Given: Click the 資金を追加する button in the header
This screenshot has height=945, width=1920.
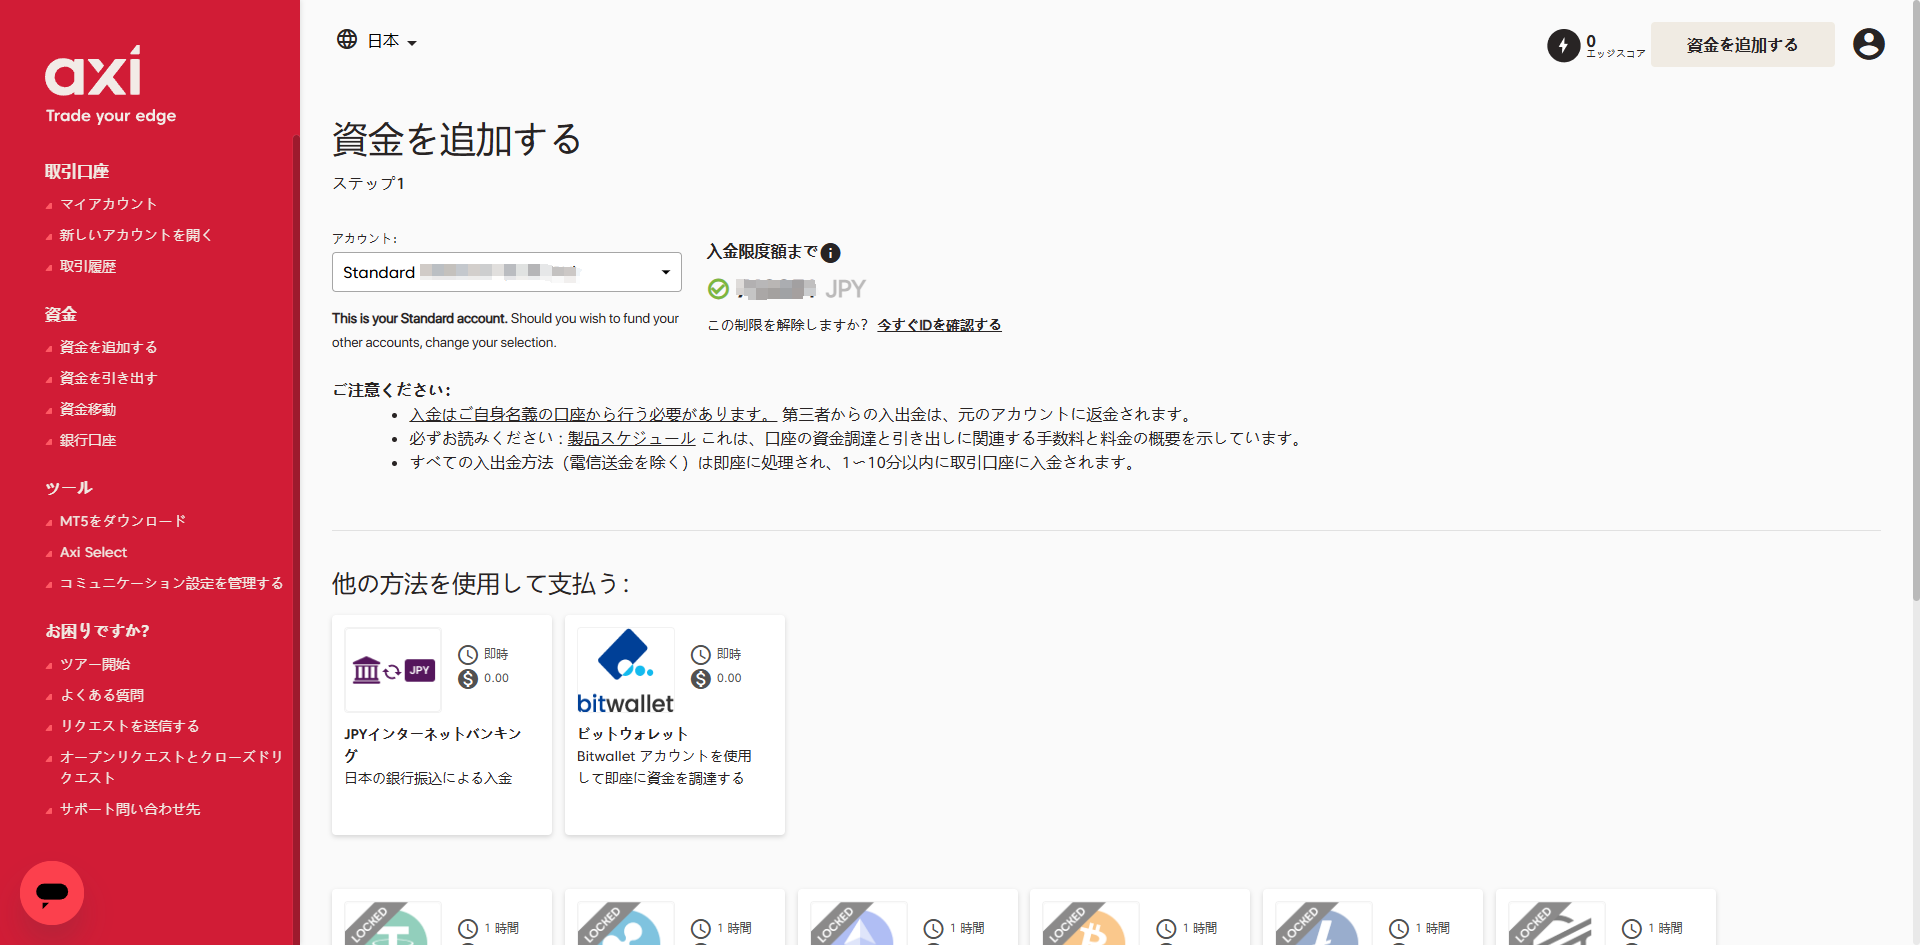Looking at the screenshot, I should [x=1742, y=45].
